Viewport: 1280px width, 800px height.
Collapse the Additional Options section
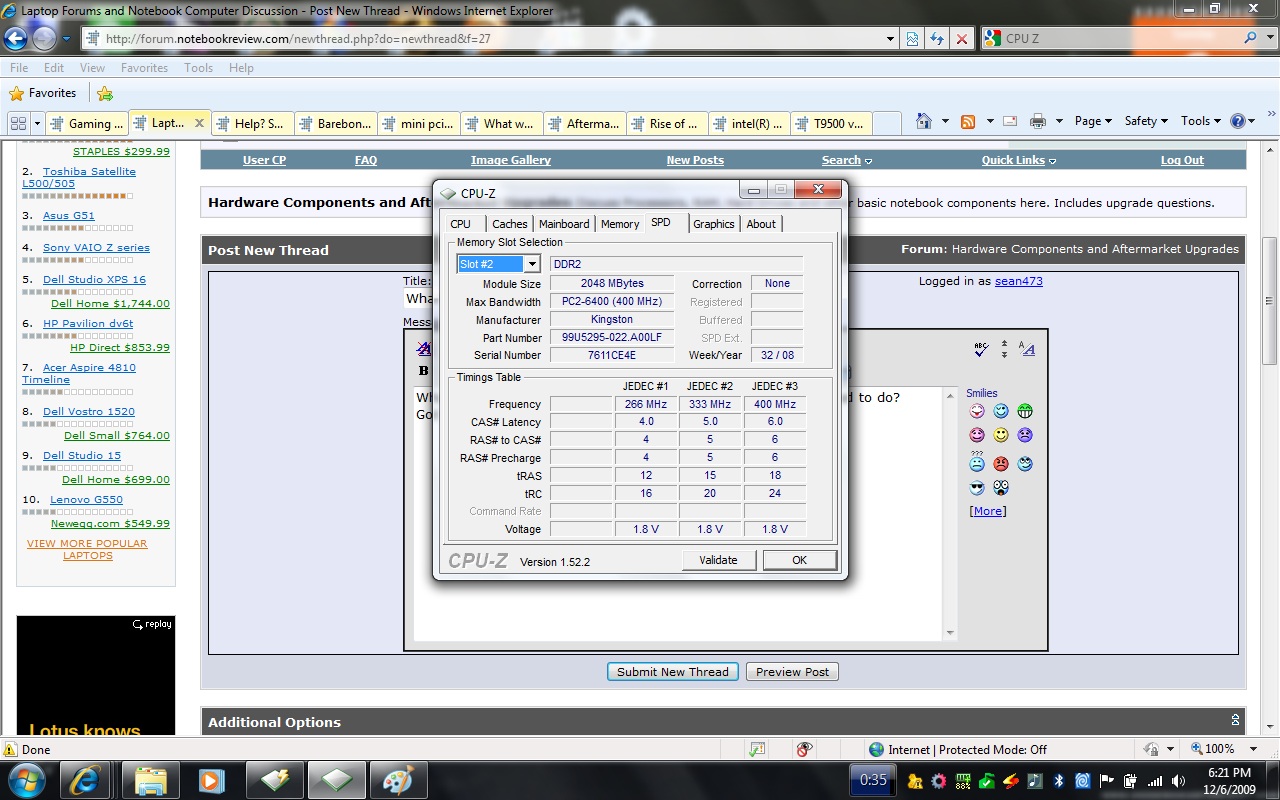pyautogui.click(x=1236, y=721)
